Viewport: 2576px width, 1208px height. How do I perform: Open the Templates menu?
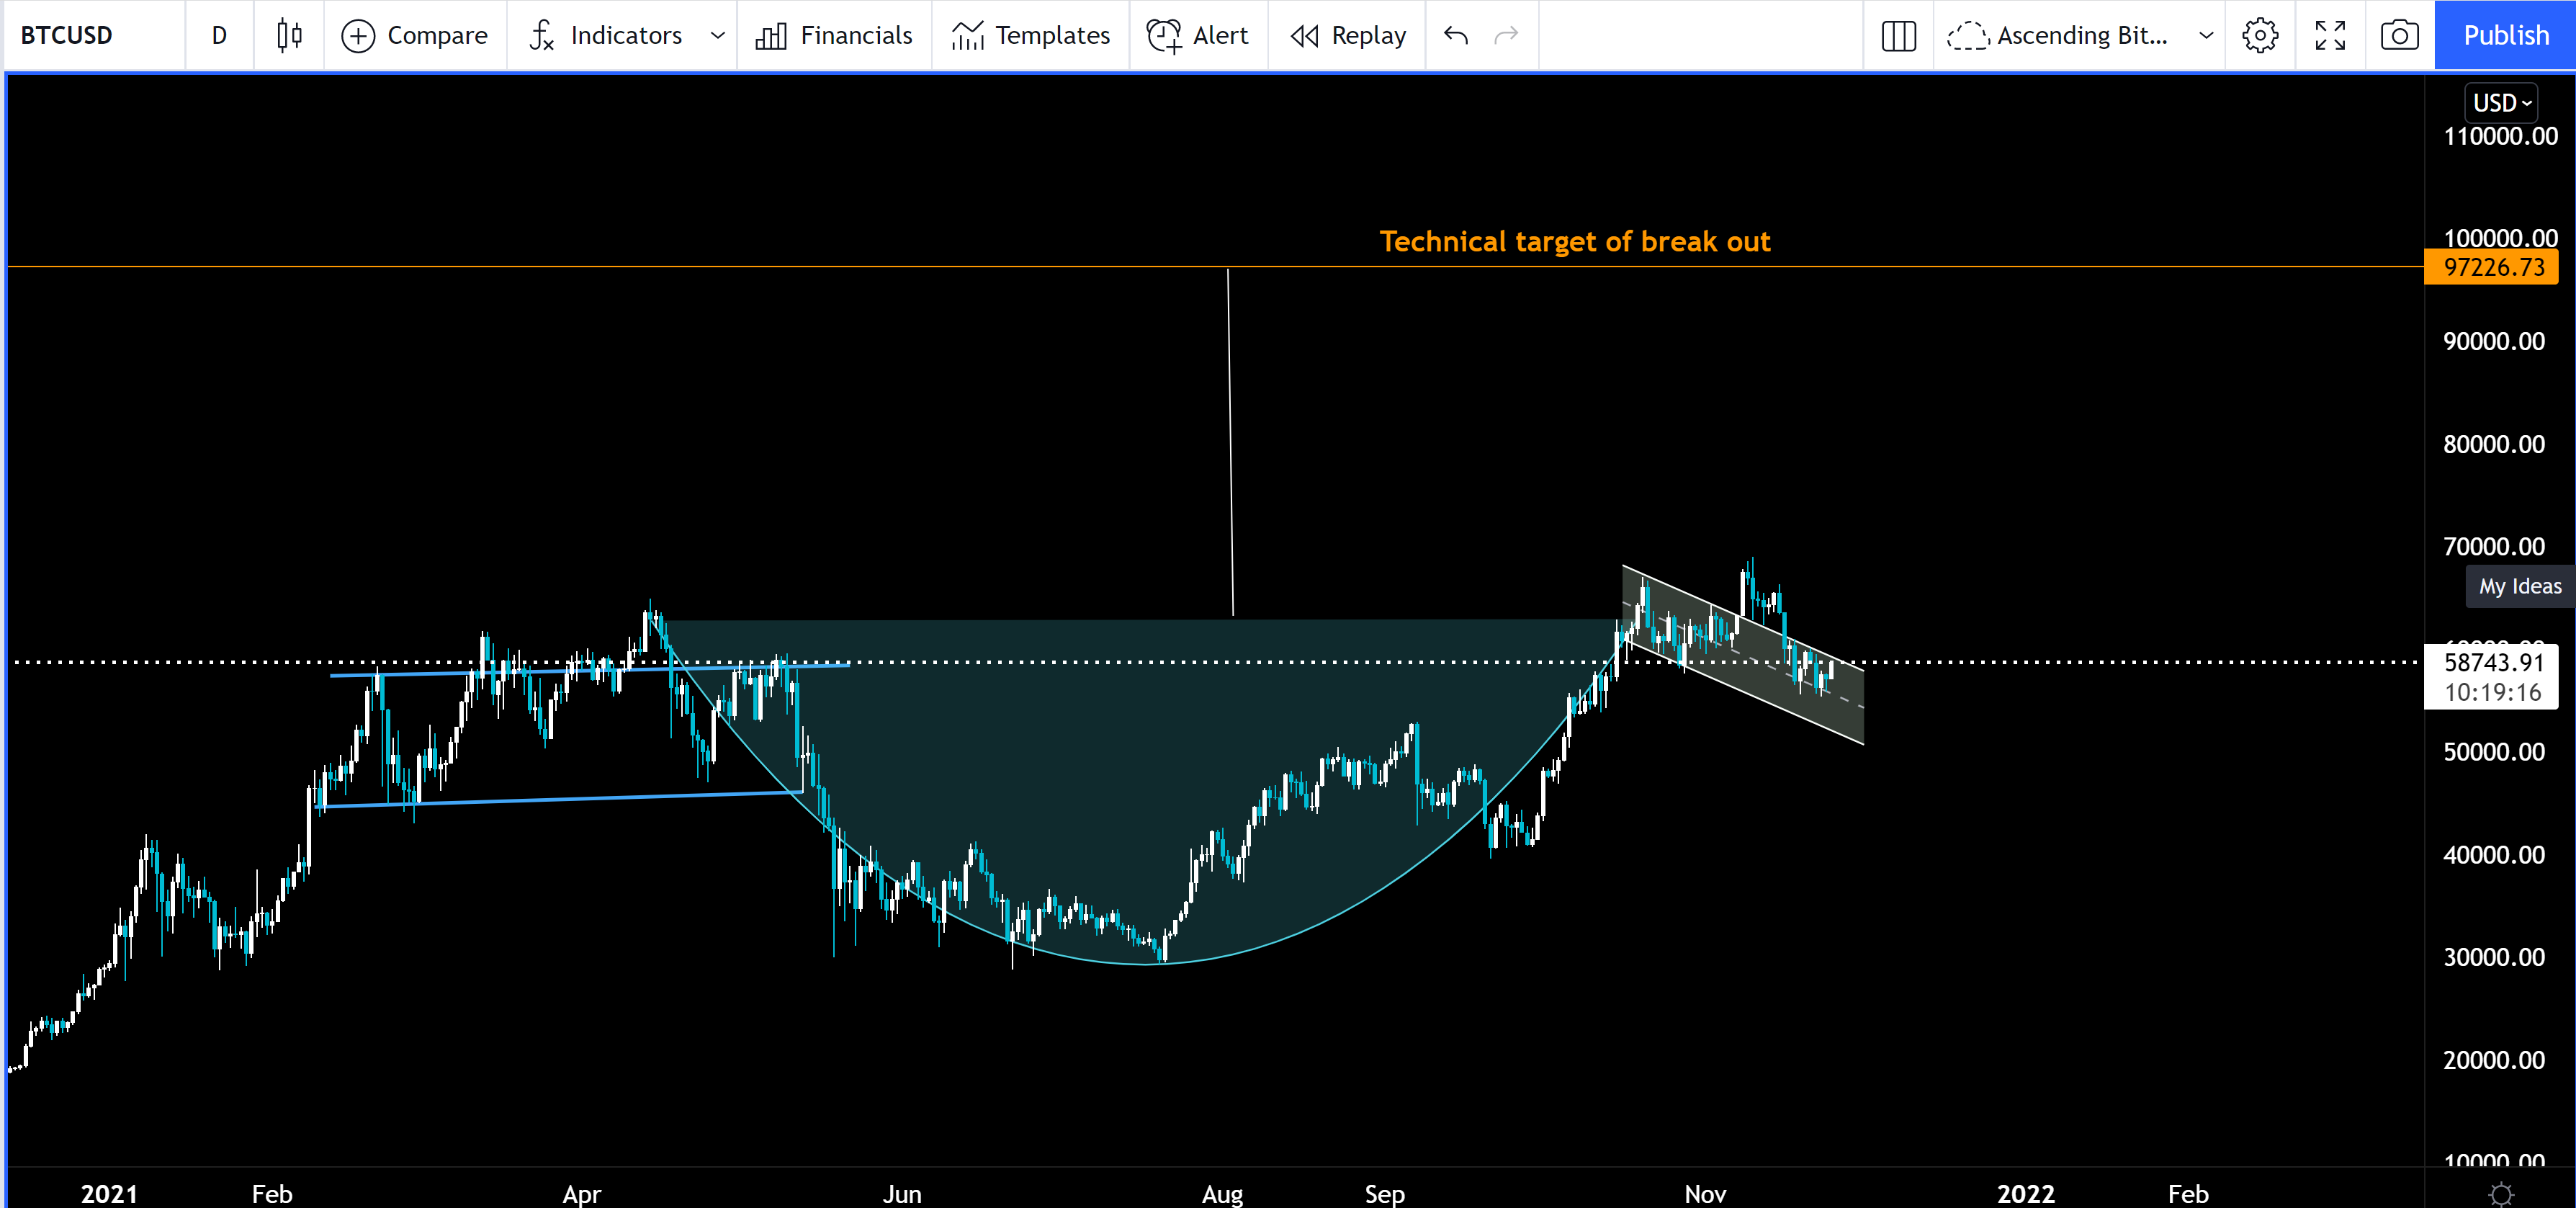point(1031,36)
